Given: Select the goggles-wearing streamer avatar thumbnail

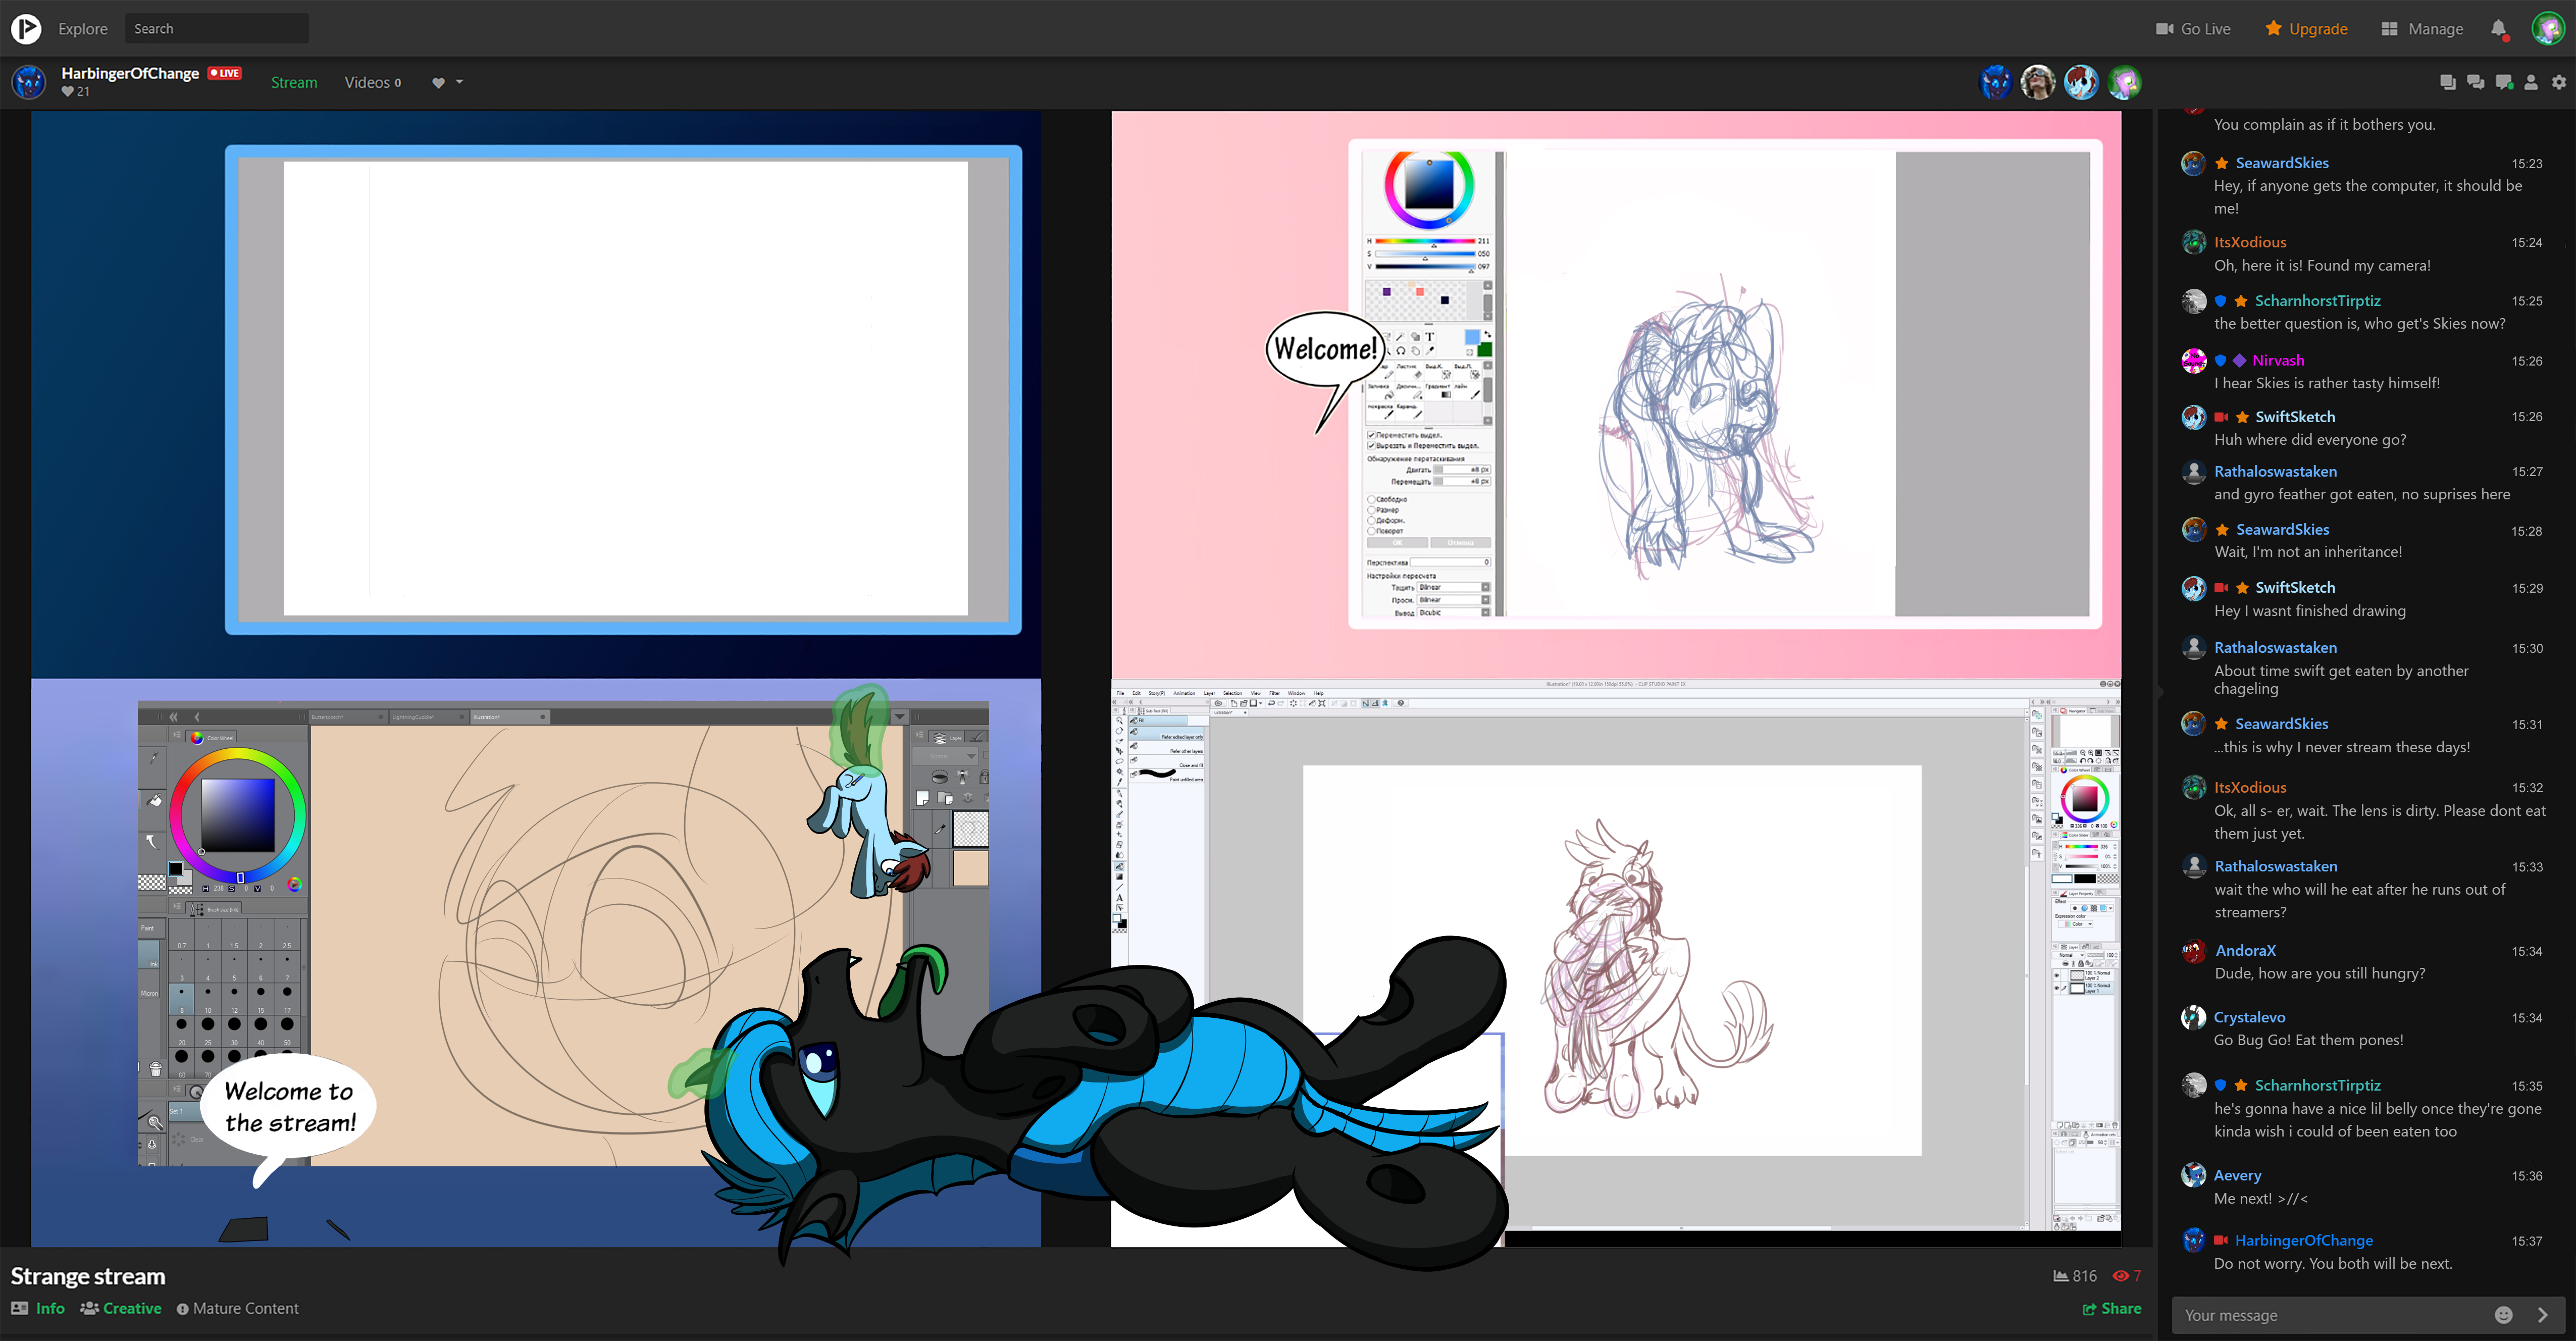Looking at the screenshot, I should (x=2037, y=82).
